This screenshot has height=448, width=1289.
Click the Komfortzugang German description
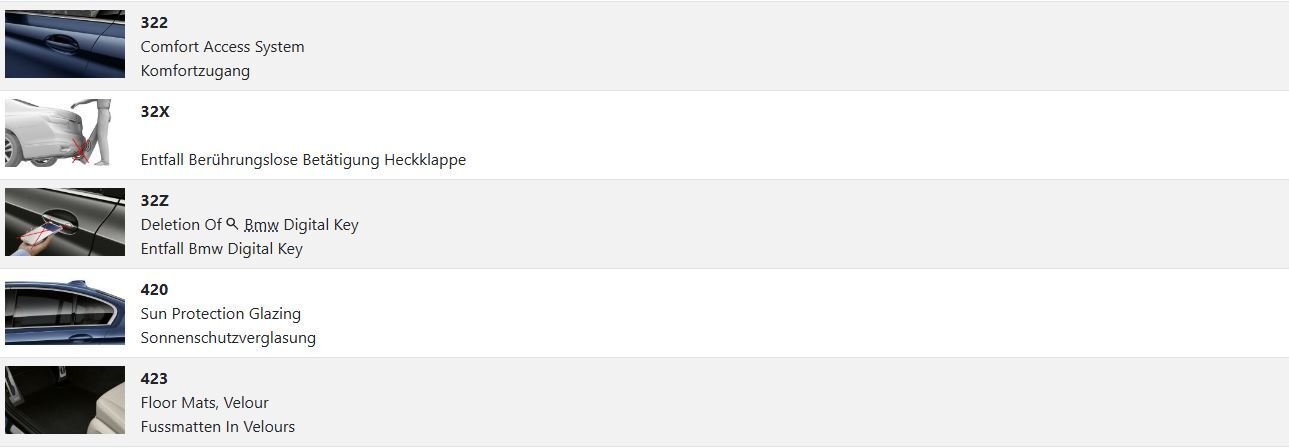point(195,71)
